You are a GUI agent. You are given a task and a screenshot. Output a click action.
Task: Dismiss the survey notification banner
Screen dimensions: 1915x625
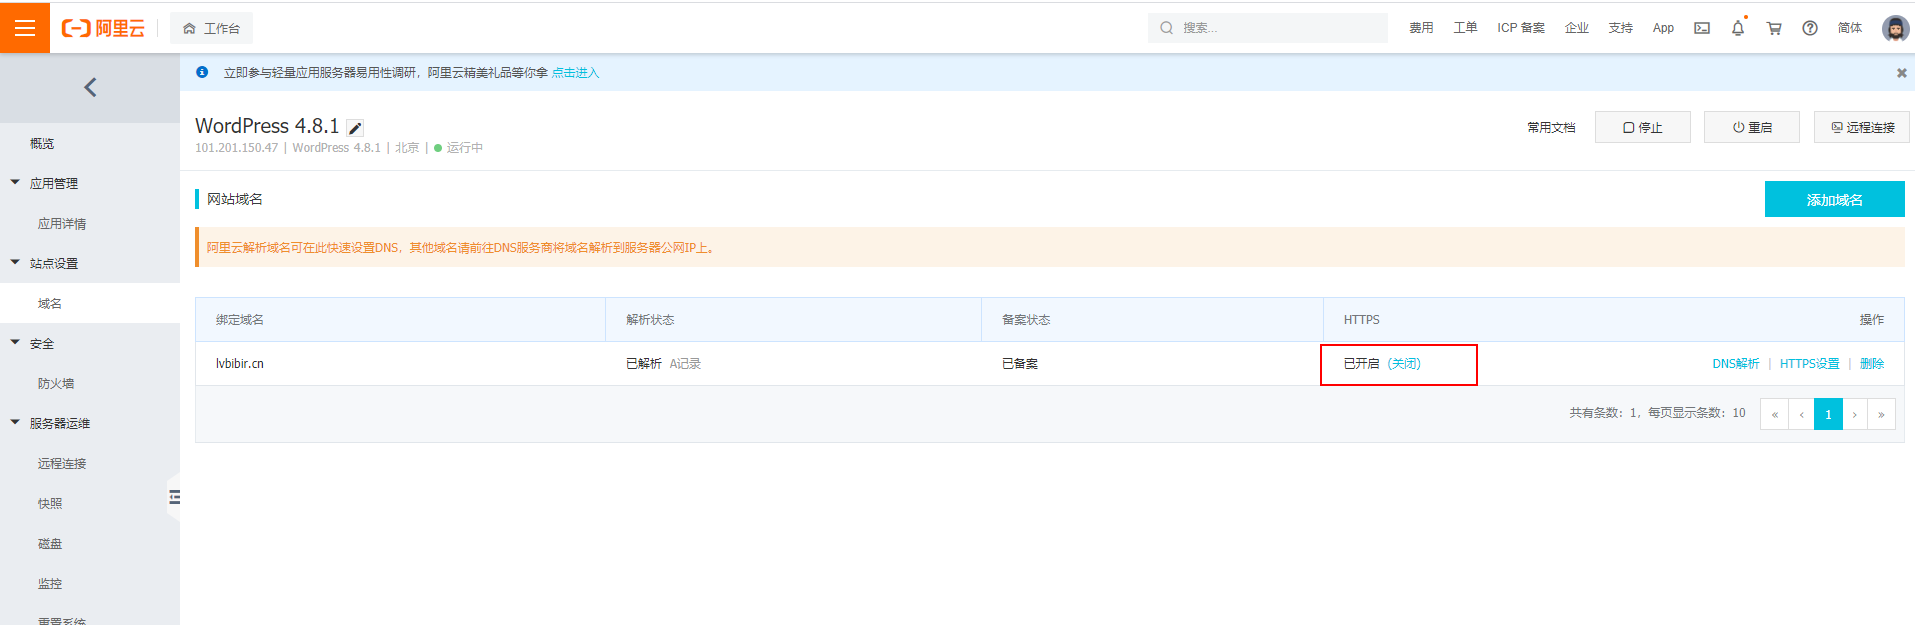click(x=1901, y=73)
